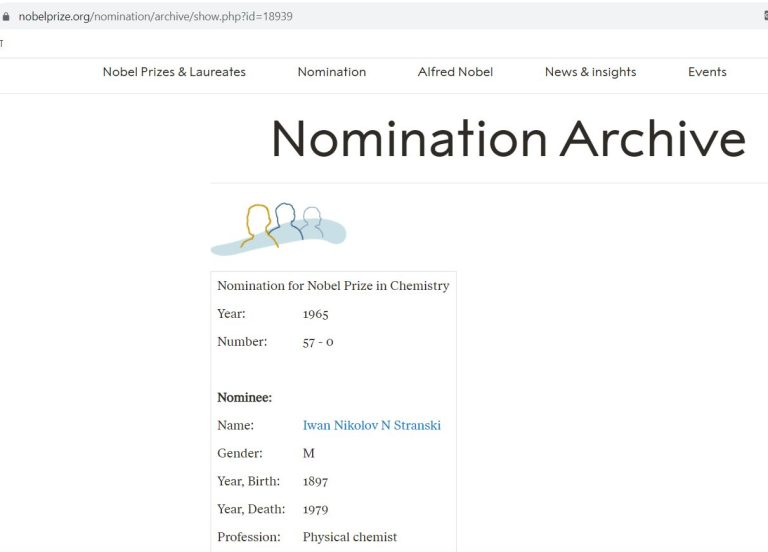This screenshot has width=768, height=552.
Task: Click the bold Nominee: section label
Action: 244,398
